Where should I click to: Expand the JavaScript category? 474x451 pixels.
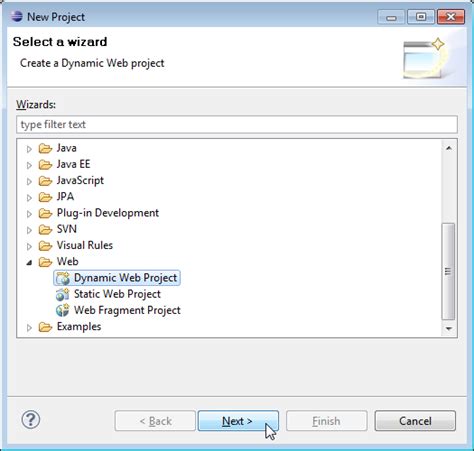point(29,181)
